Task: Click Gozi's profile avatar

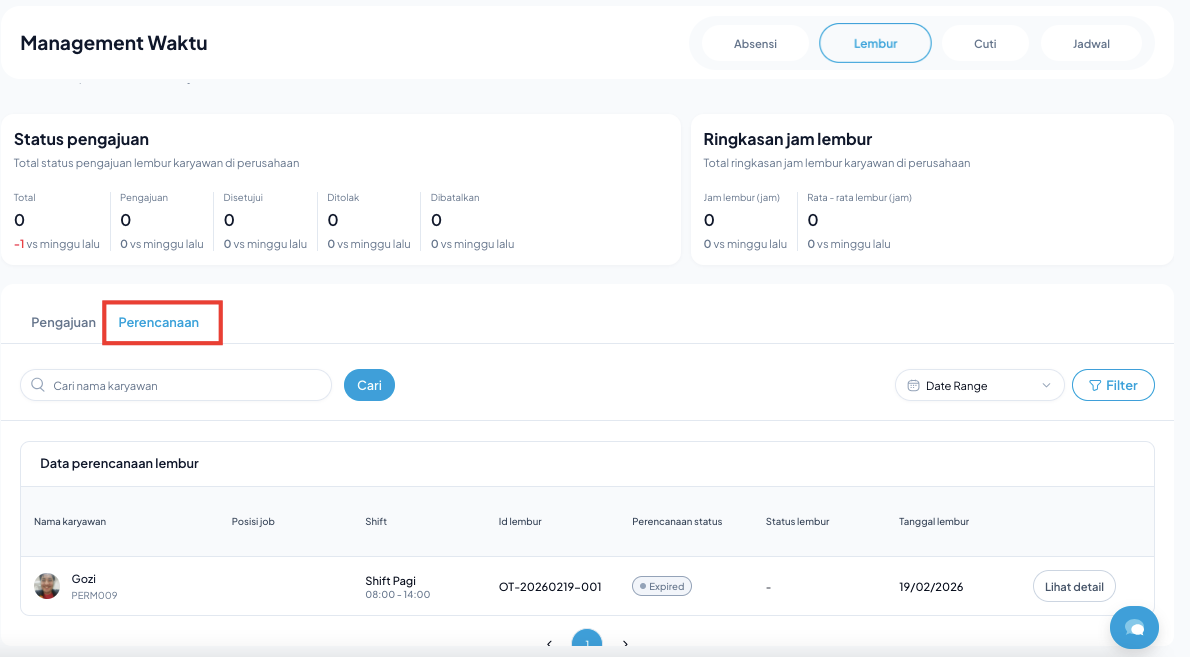Action: [47, 586]
